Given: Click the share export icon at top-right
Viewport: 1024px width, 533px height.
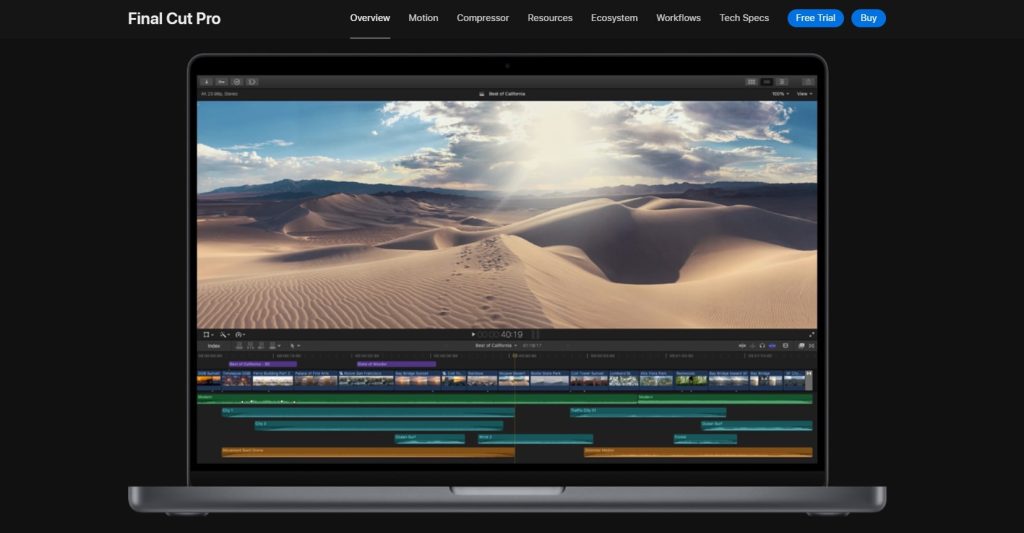Looking at the screenshot, I should tap(808, 81).
